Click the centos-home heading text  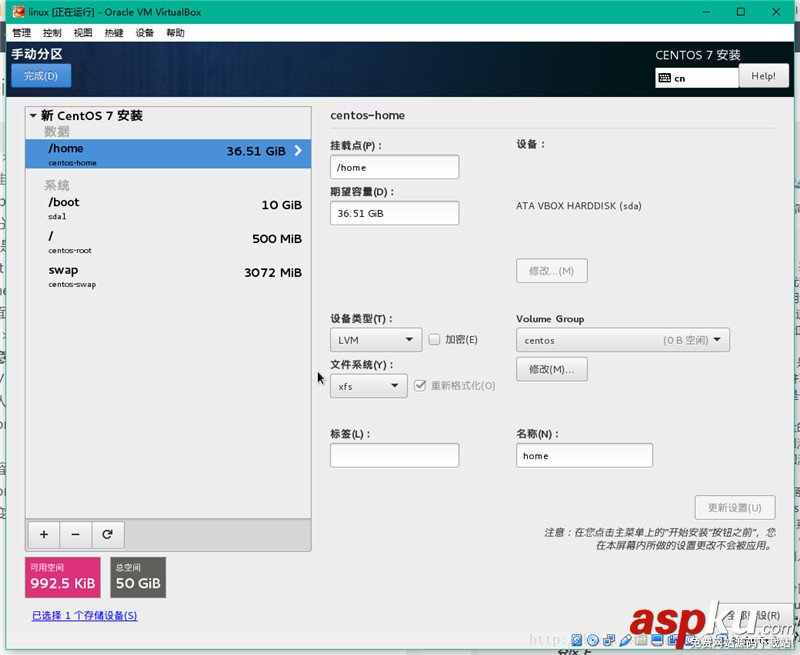(x=367, y=115)
